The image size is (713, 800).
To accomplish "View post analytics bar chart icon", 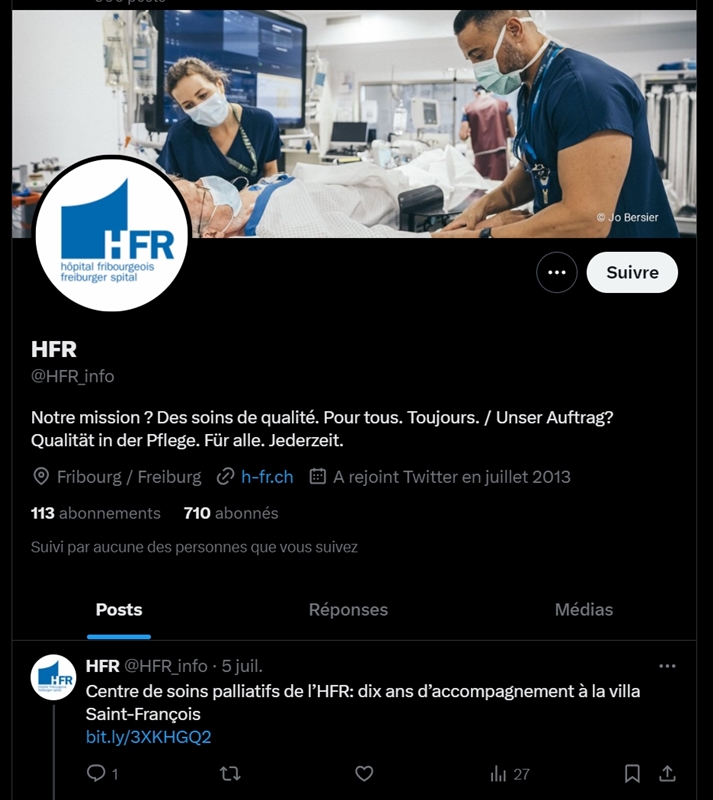I will pos(498,774).
